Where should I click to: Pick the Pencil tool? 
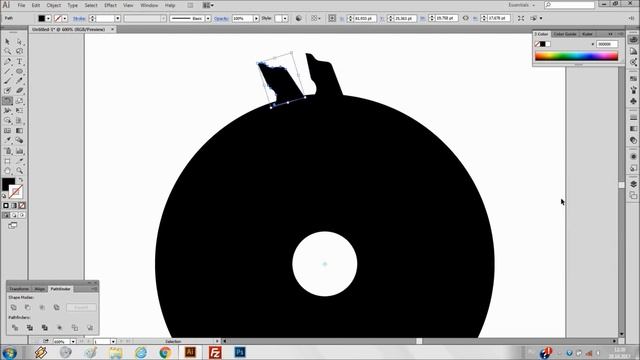tap(19, 81)
